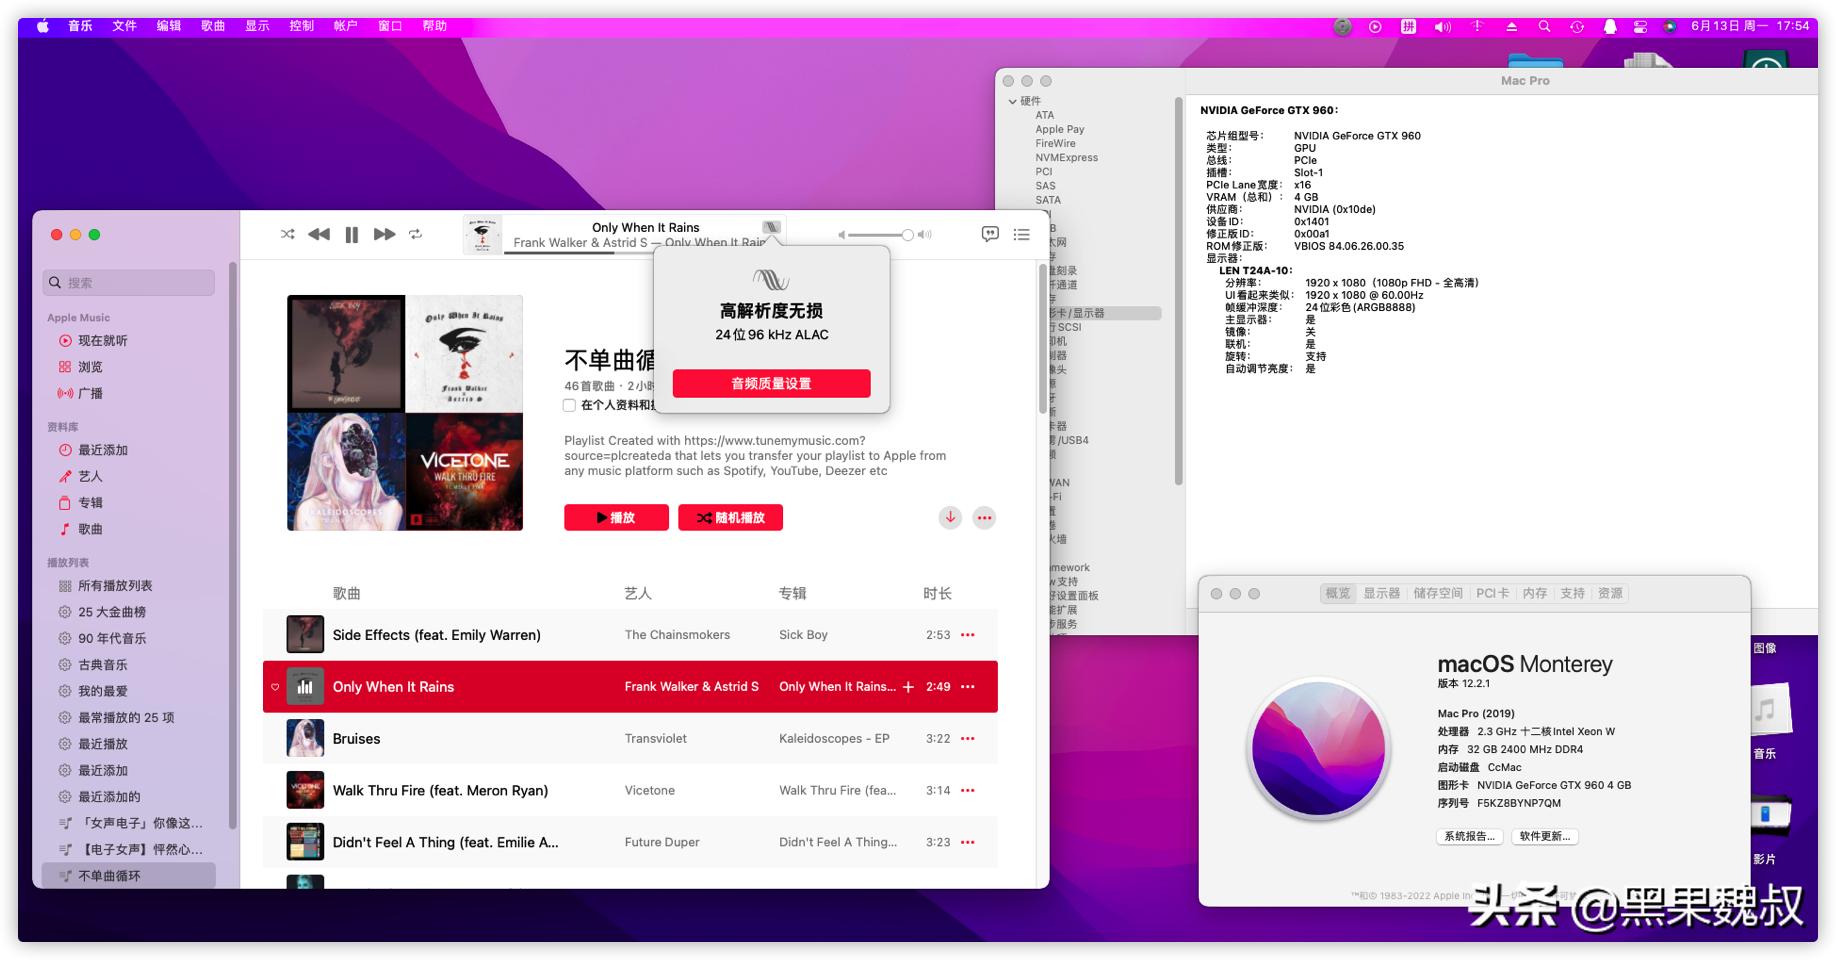Collapse the 硬件 tree section

[1012, 101]
